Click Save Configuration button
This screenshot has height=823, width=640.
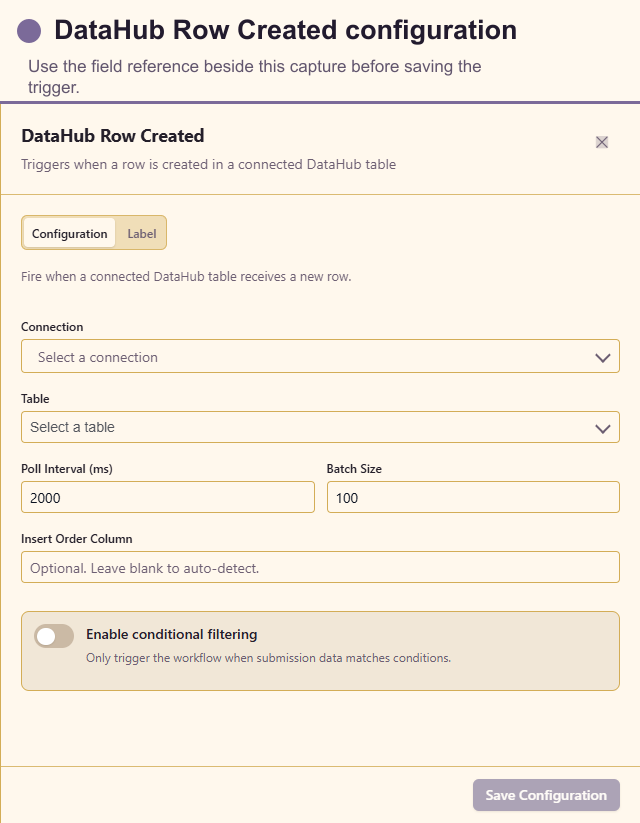tap(546, 795)
